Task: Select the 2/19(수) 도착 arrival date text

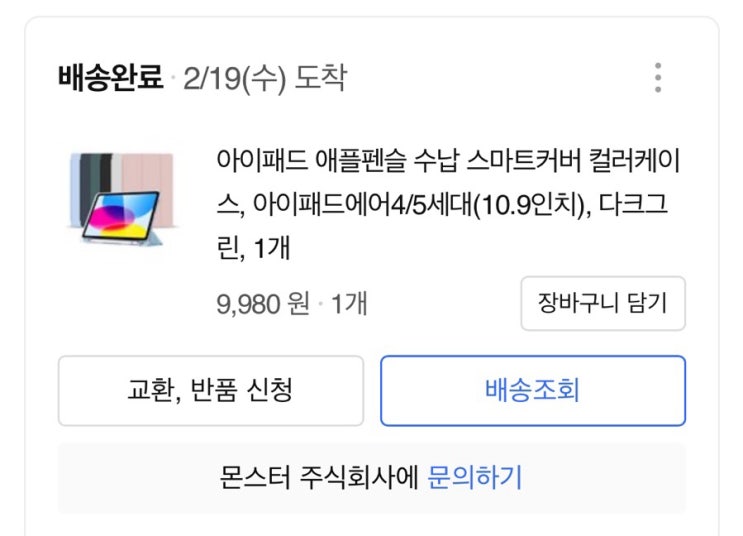Action: coord(265,77)
